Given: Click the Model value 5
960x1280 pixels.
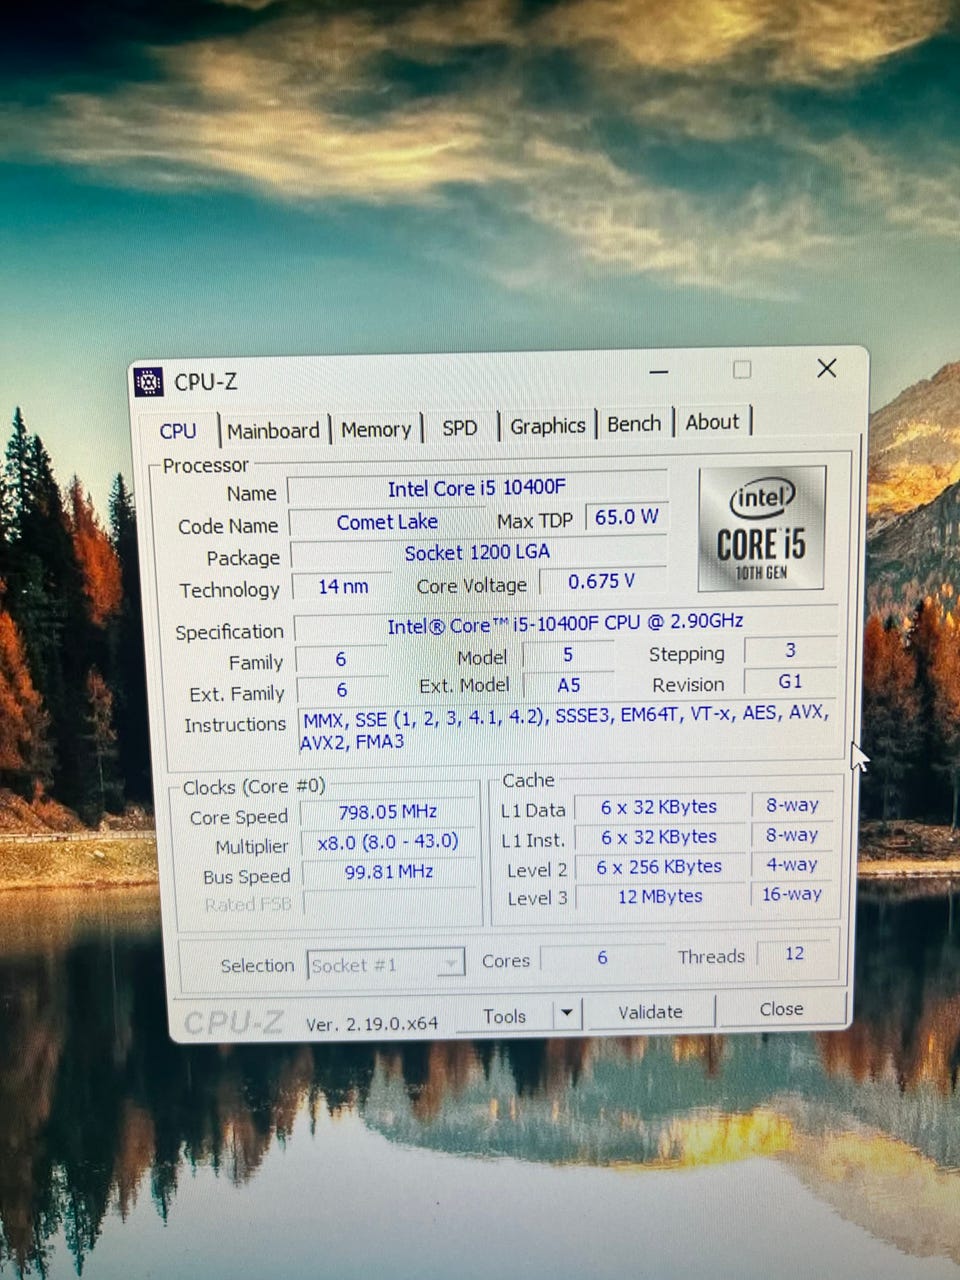Looking at the screenshot, I should [568, 655].
